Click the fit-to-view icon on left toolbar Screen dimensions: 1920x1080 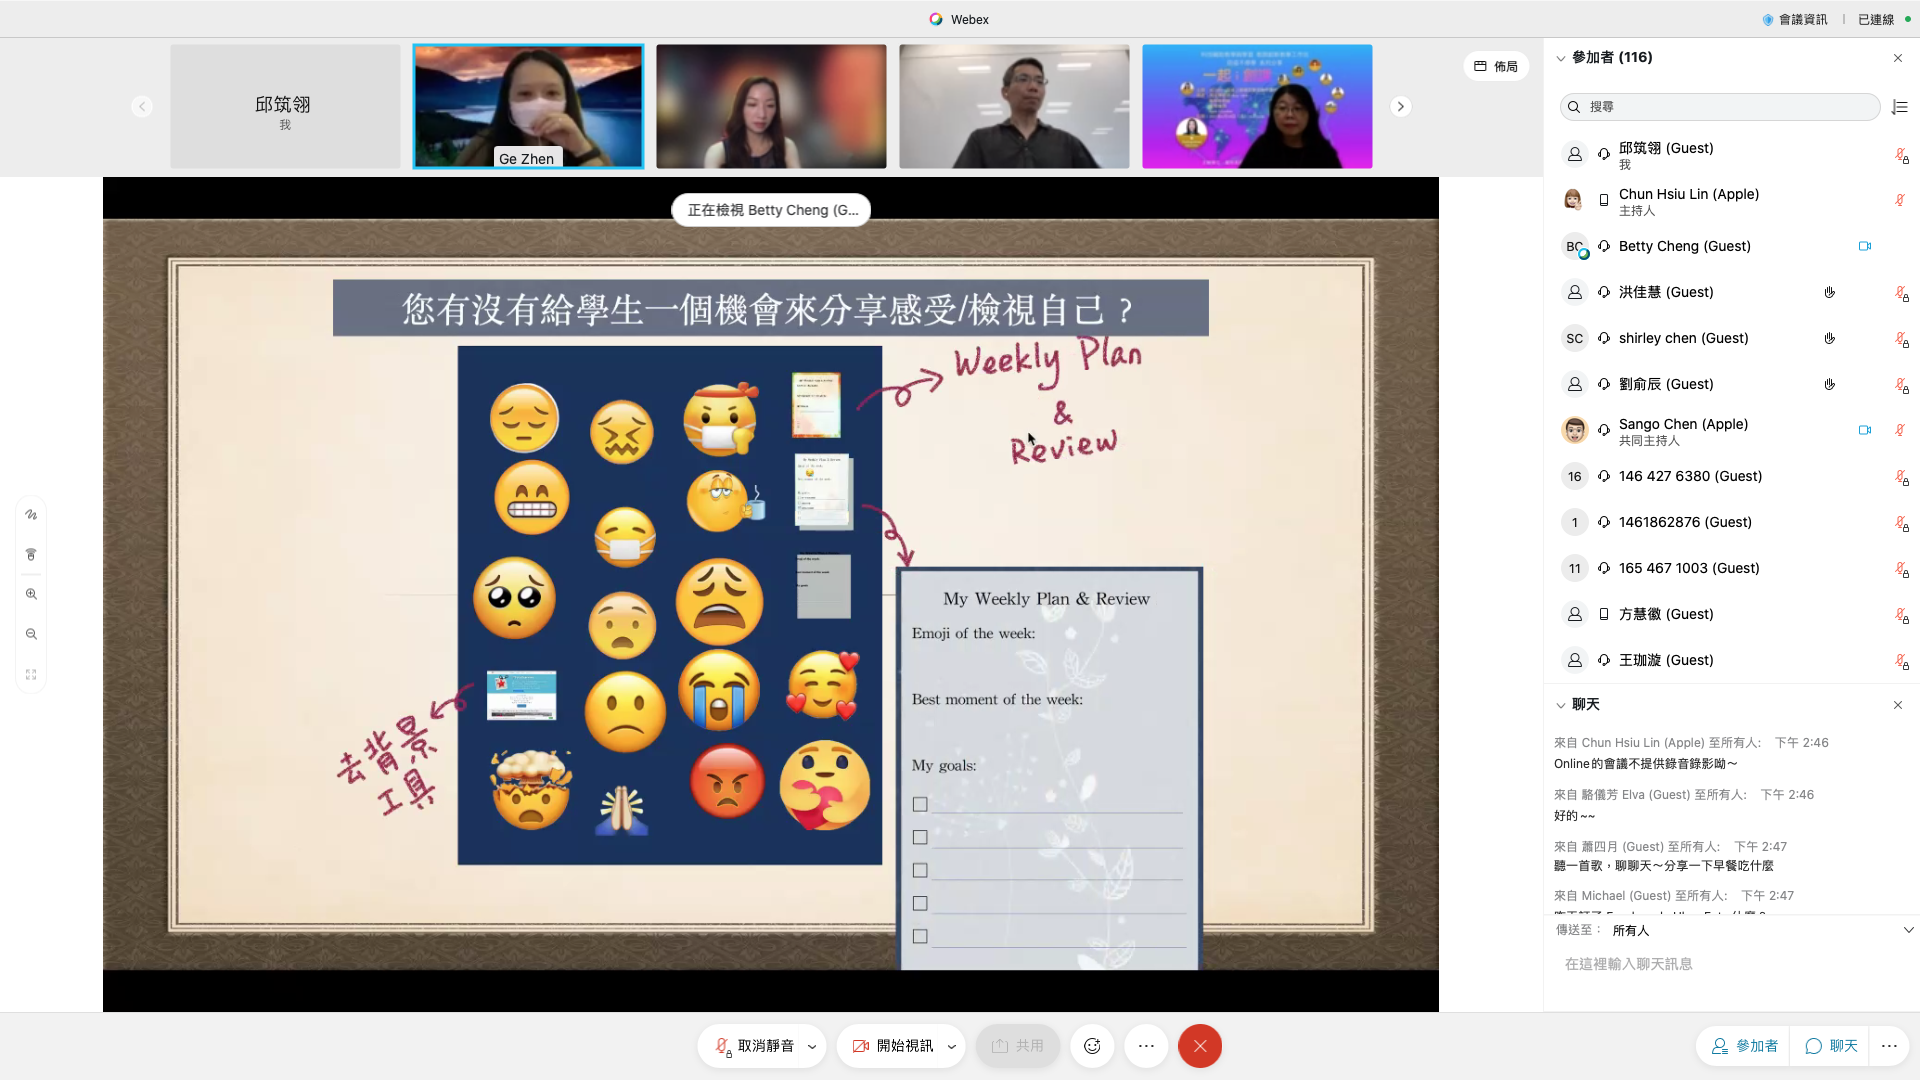31,675
